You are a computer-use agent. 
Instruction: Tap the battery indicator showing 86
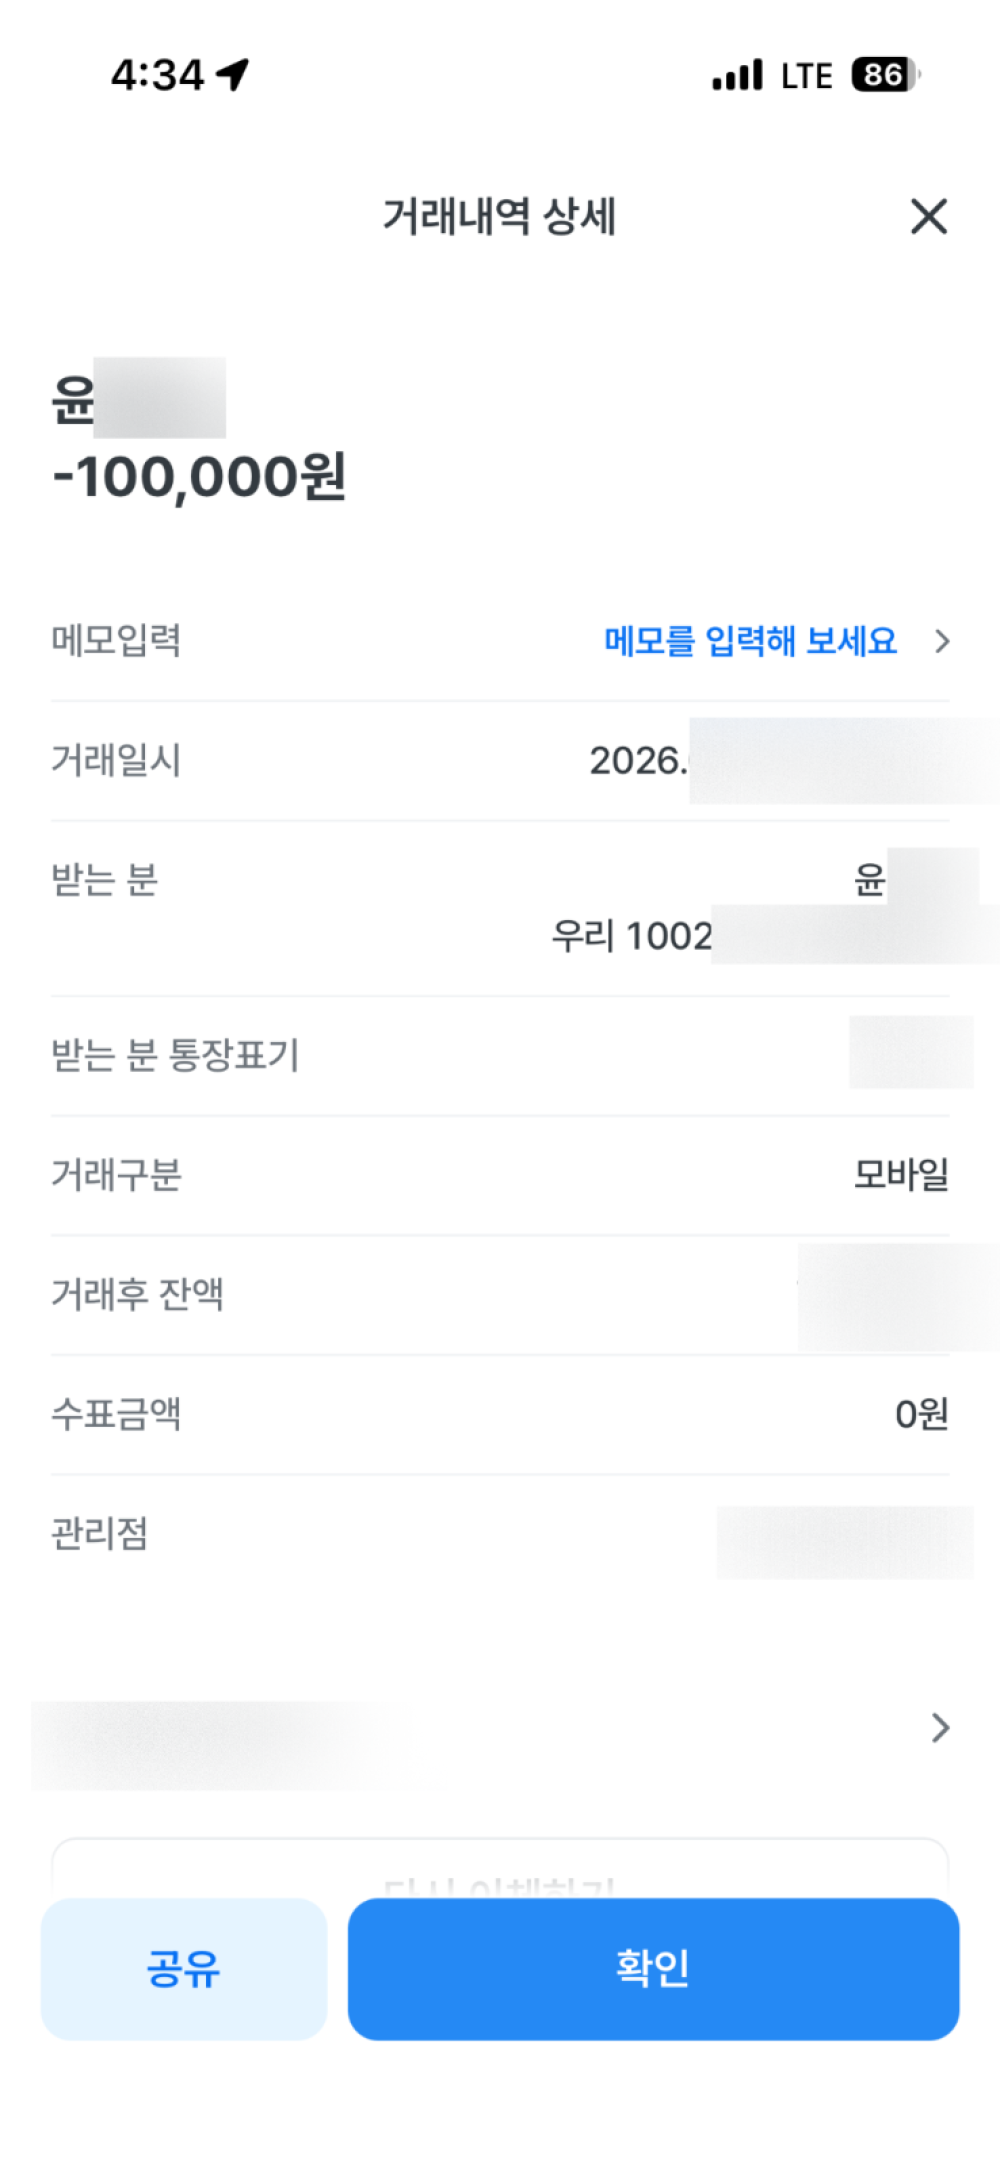point(886,75)
